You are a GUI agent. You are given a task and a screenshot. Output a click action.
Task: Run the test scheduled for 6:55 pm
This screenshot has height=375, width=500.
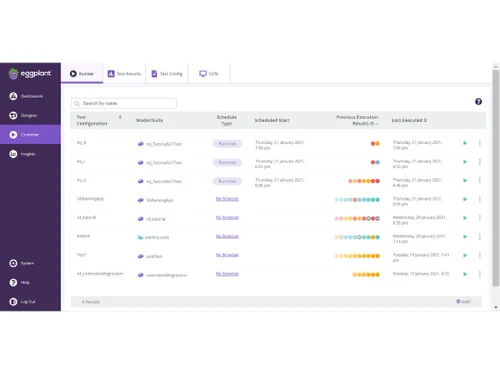tap(465, 162)
